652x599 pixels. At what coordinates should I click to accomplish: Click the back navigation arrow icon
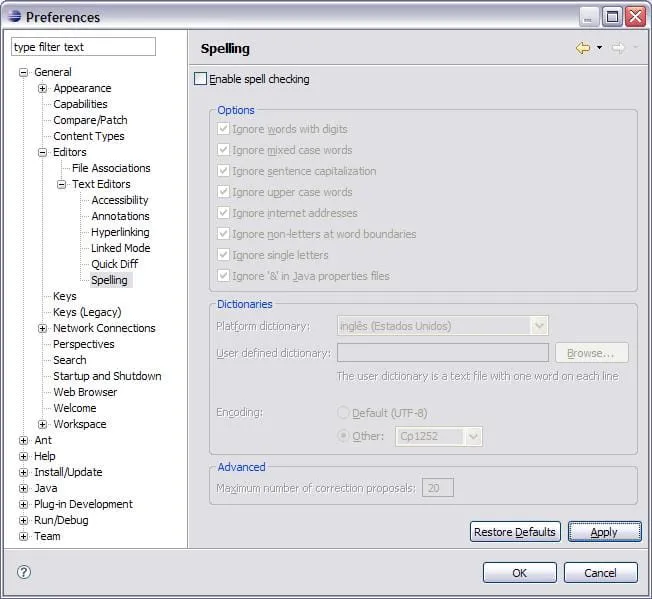(583, 48)
